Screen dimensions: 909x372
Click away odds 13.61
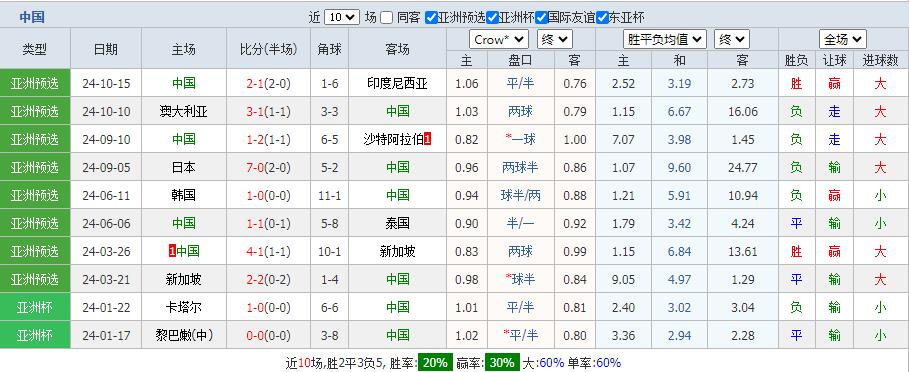point(743,251)
